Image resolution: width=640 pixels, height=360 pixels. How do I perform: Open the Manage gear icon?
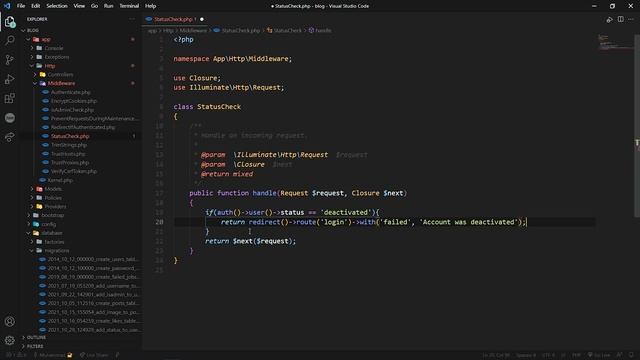(x=10, y=340)
